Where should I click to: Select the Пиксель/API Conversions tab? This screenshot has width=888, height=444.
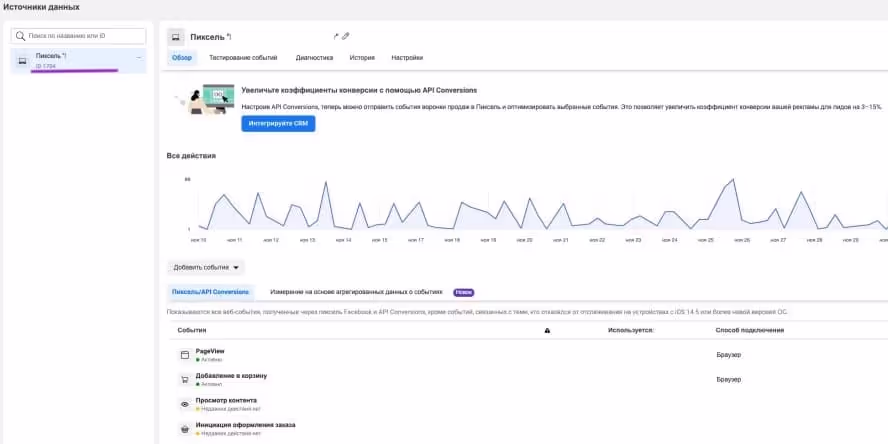coord(210,292)
